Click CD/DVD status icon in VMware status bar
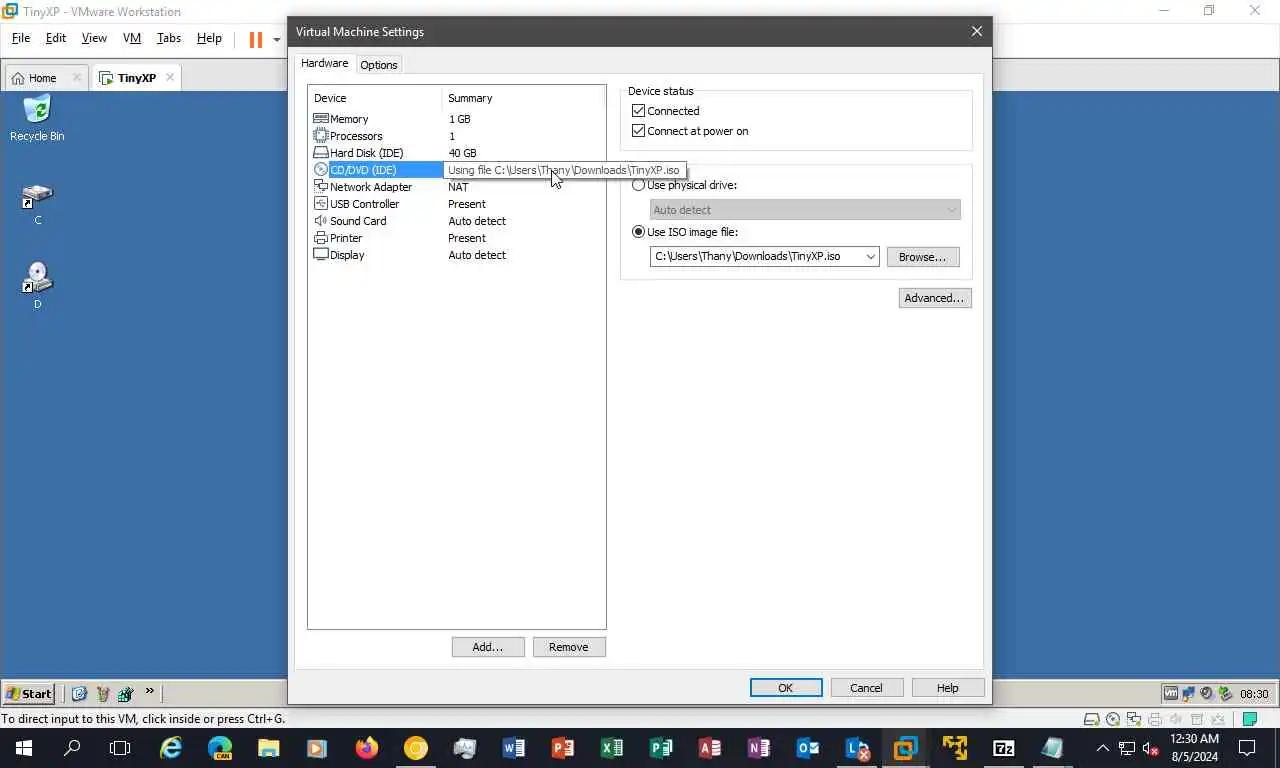 [x=1113, y=719]
